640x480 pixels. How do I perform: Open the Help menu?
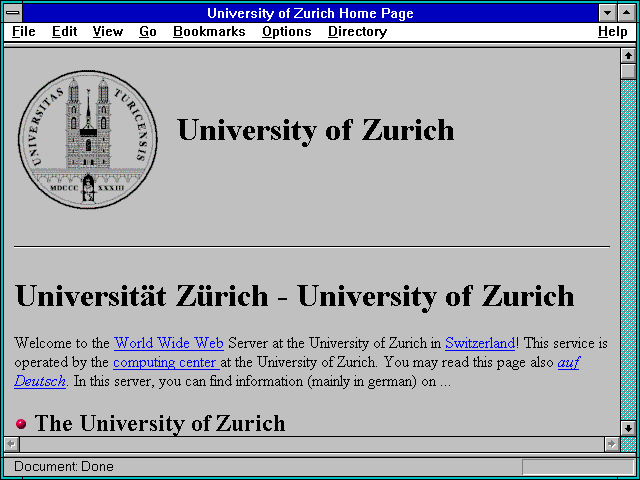612,32
